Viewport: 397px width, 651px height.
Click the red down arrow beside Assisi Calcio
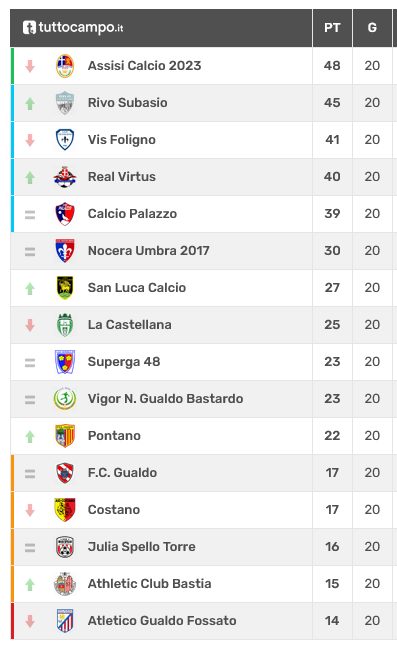coord(30,66)
